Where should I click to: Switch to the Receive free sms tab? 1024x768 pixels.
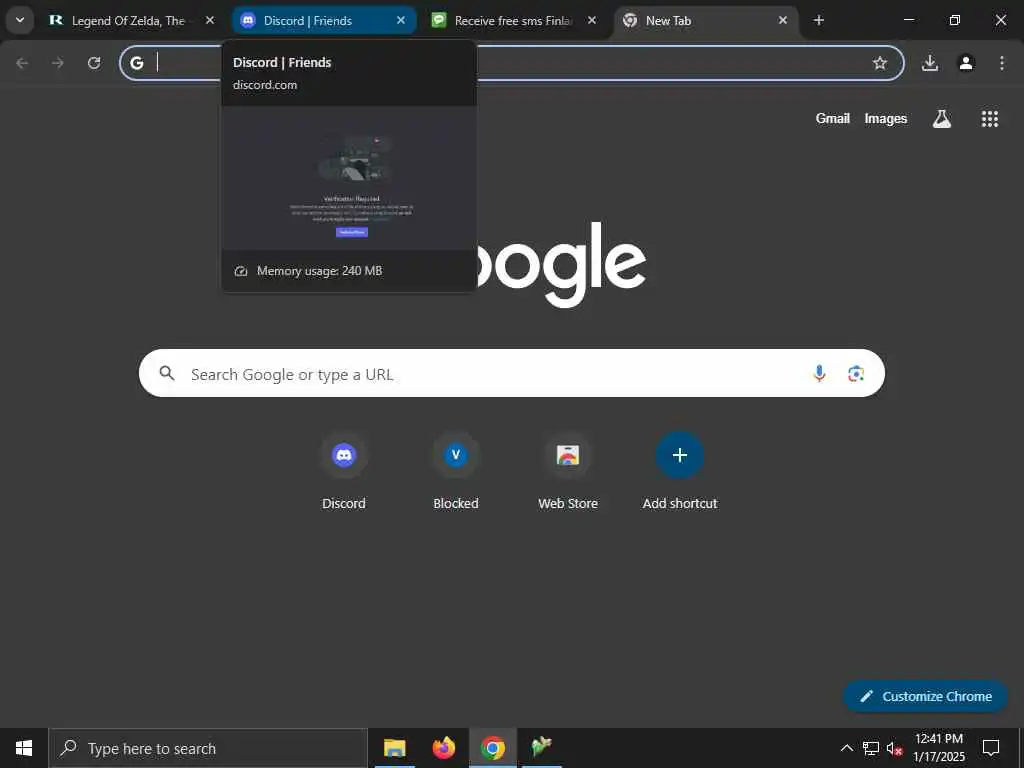pyautogui.click(x=513, y=20)
